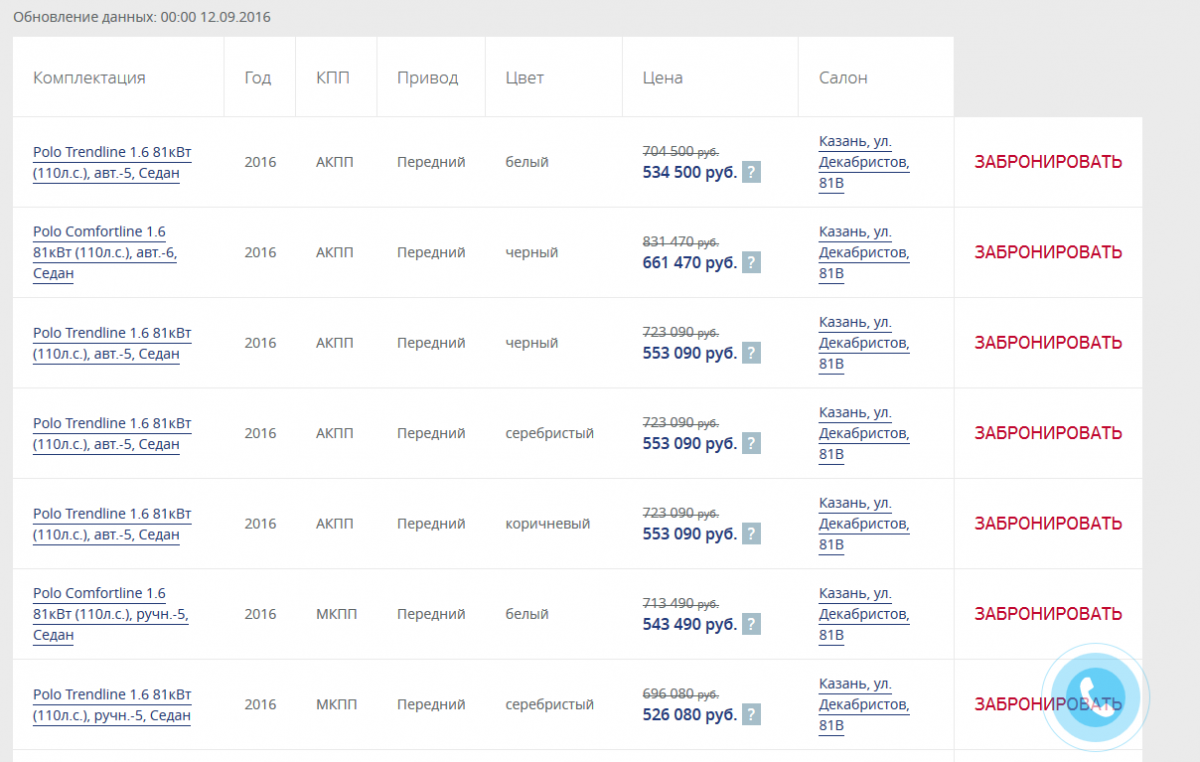The width and height of the screenshot is (1200, 762).
Task: Open the salon address link in the коричневый row
Action: point(863,523)
